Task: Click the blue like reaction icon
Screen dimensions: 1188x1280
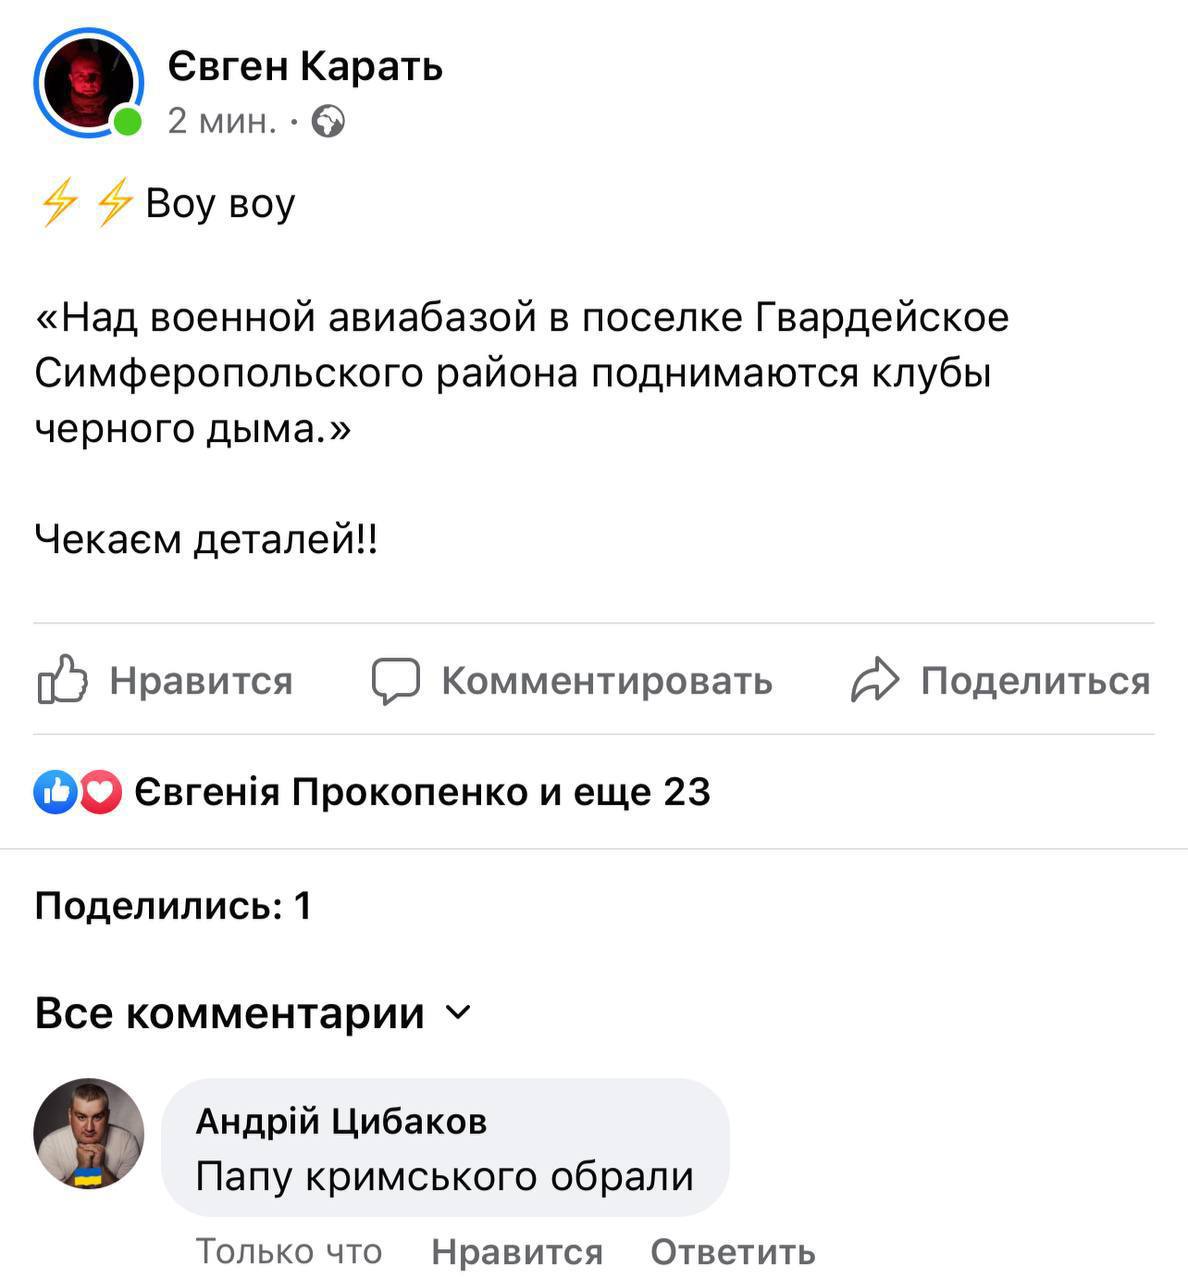Action: [55, 792]
